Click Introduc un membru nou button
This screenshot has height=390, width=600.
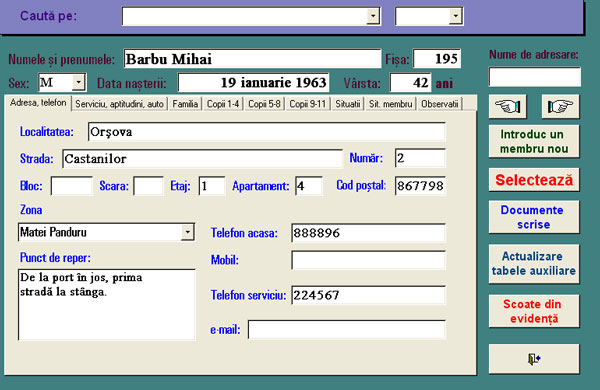[534, 141]
